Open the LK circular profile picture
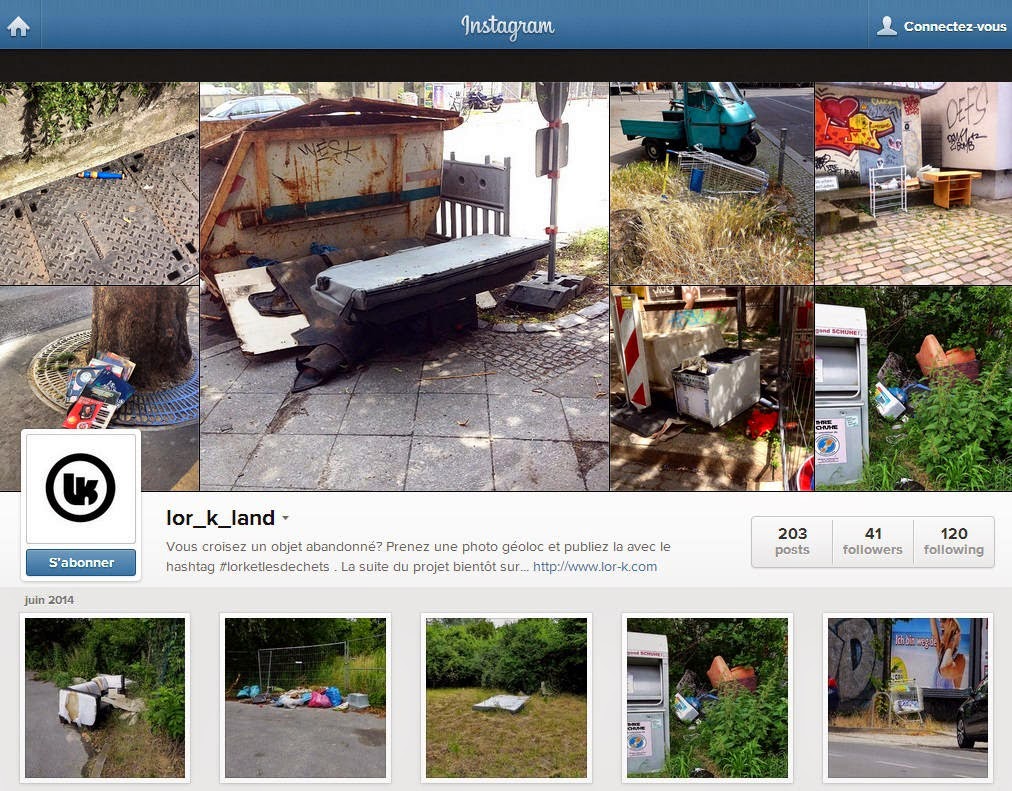Viewport: 1012px width, 791px height. point(81,488)
